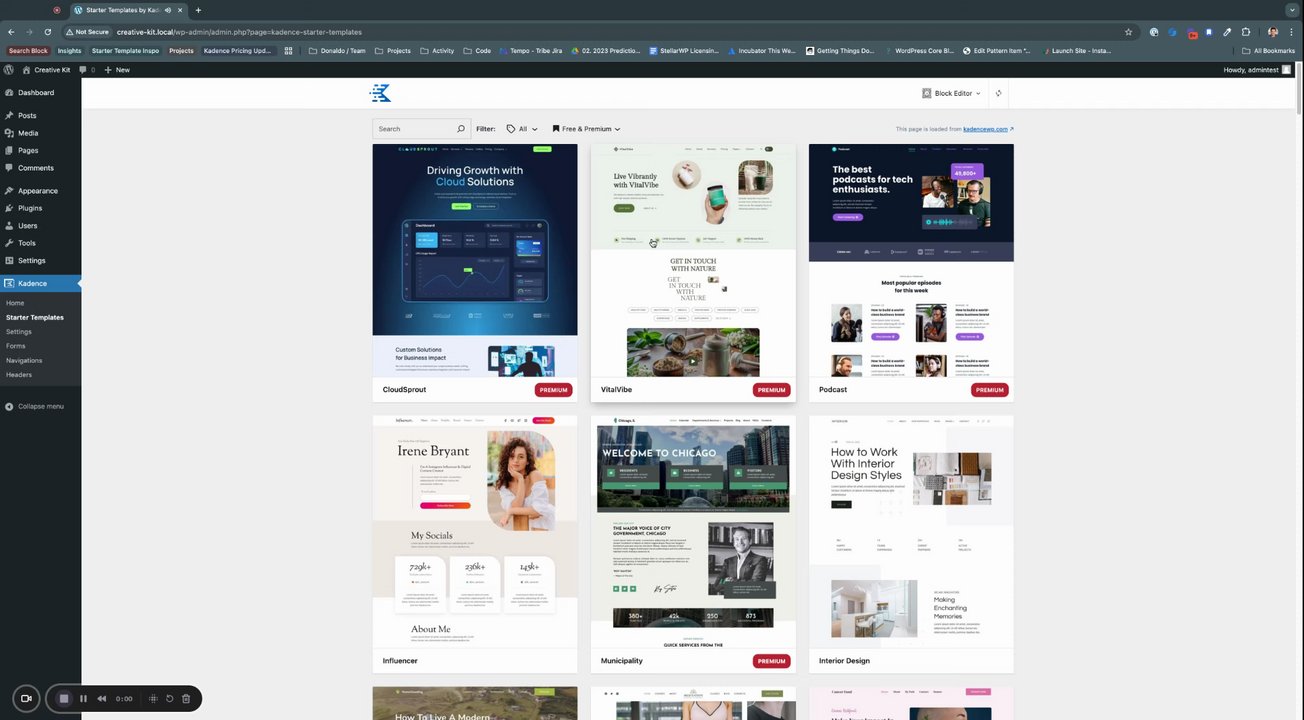Open the kadencewp.com link
Screen dimensions: 1304x720
tap(988, 129)
